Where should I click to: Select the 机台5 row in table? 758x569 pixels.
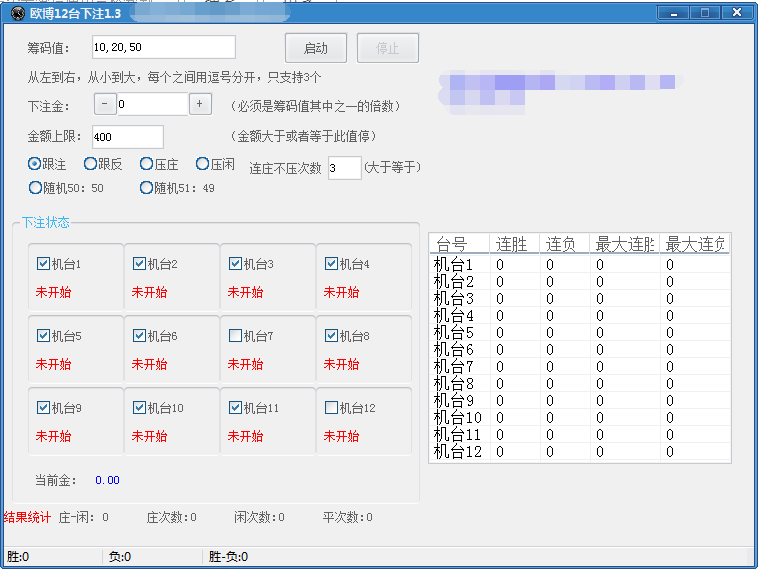point(580,333)
